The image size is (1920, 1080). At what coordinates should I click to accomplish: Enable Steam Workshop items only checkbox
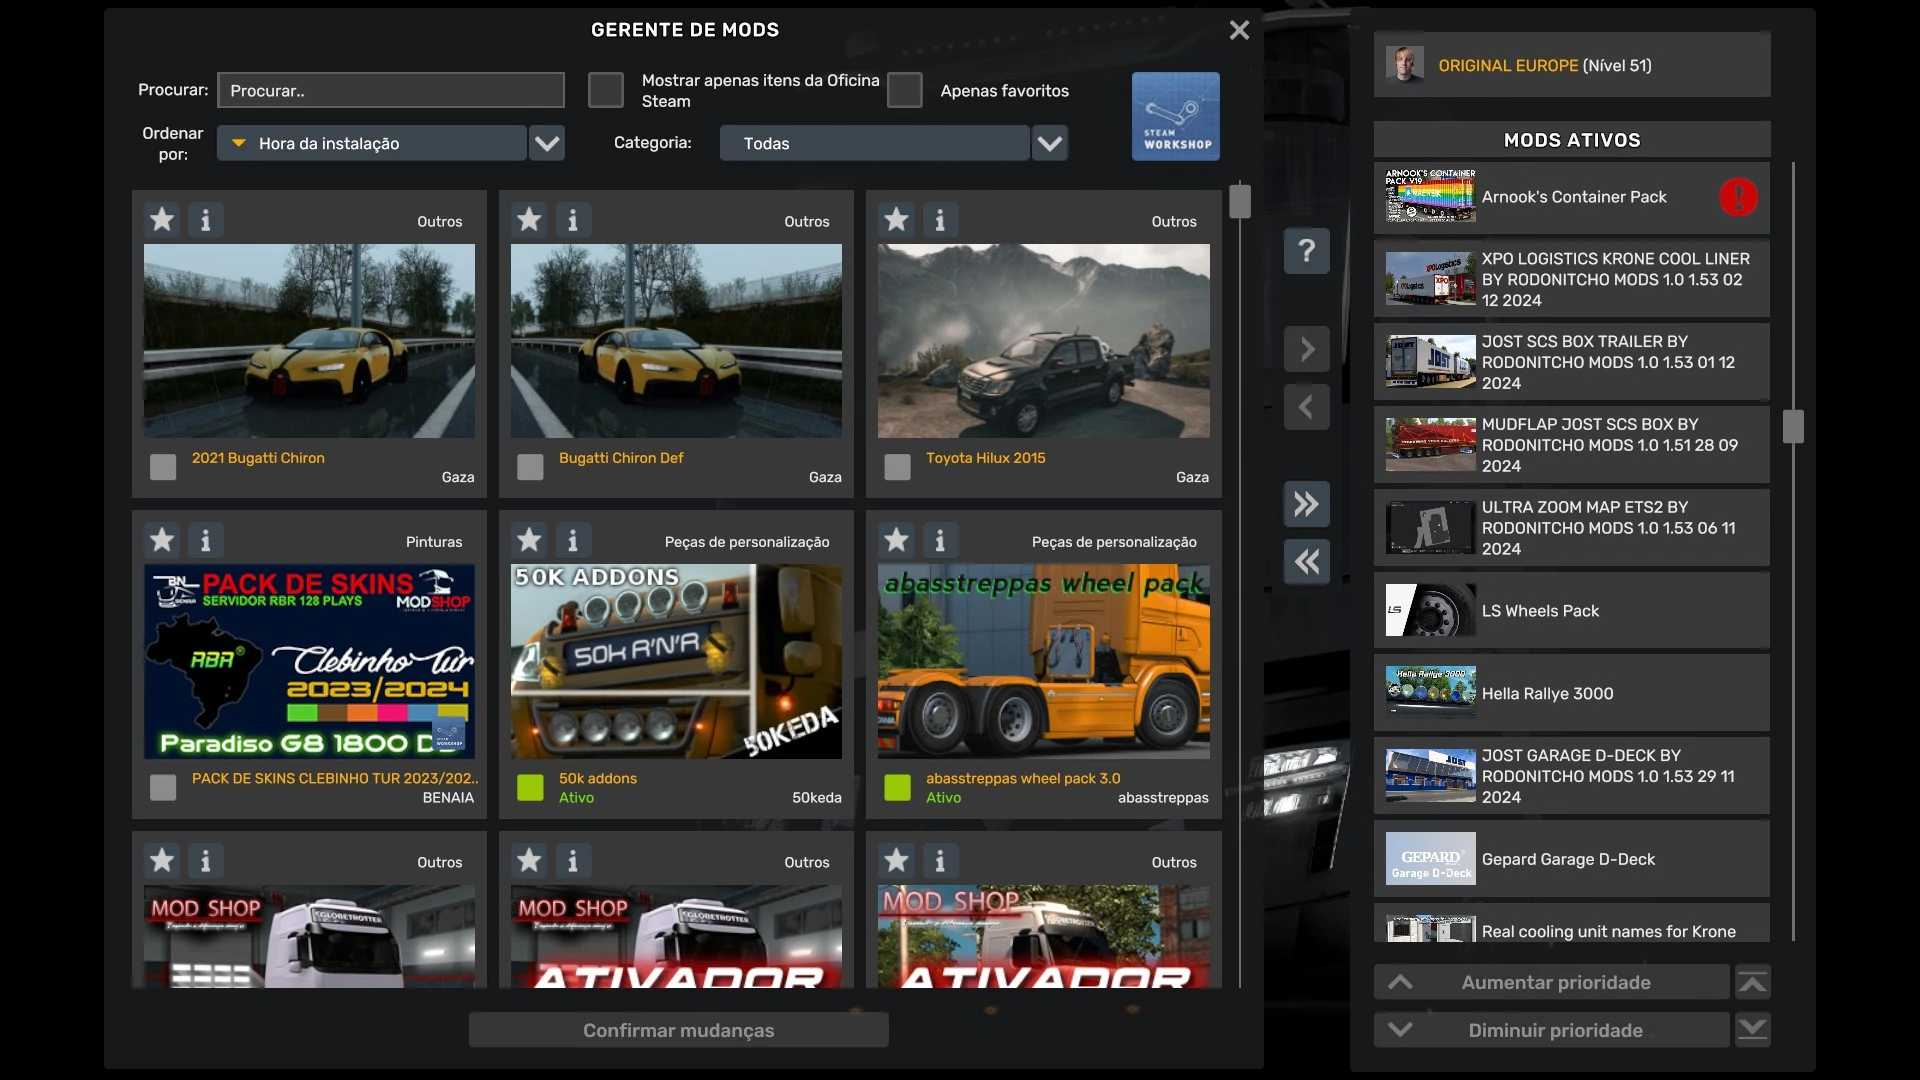606,90
